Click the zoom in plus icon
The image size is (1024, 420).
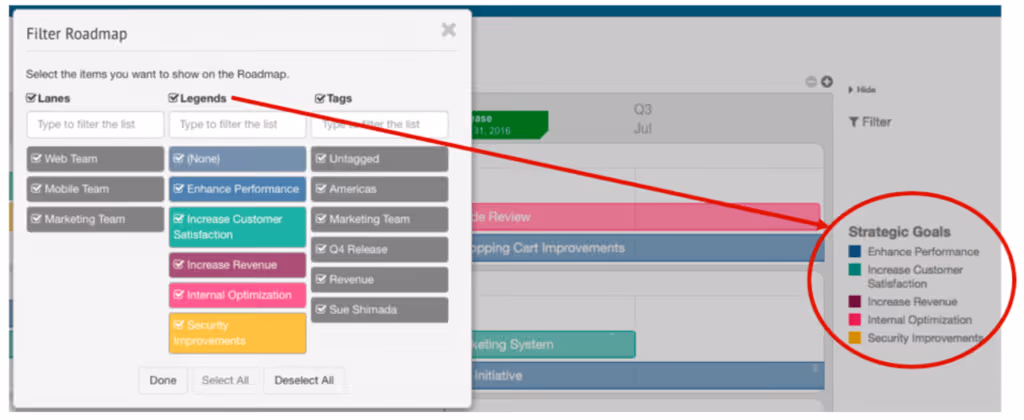click(x=827, y=82)
